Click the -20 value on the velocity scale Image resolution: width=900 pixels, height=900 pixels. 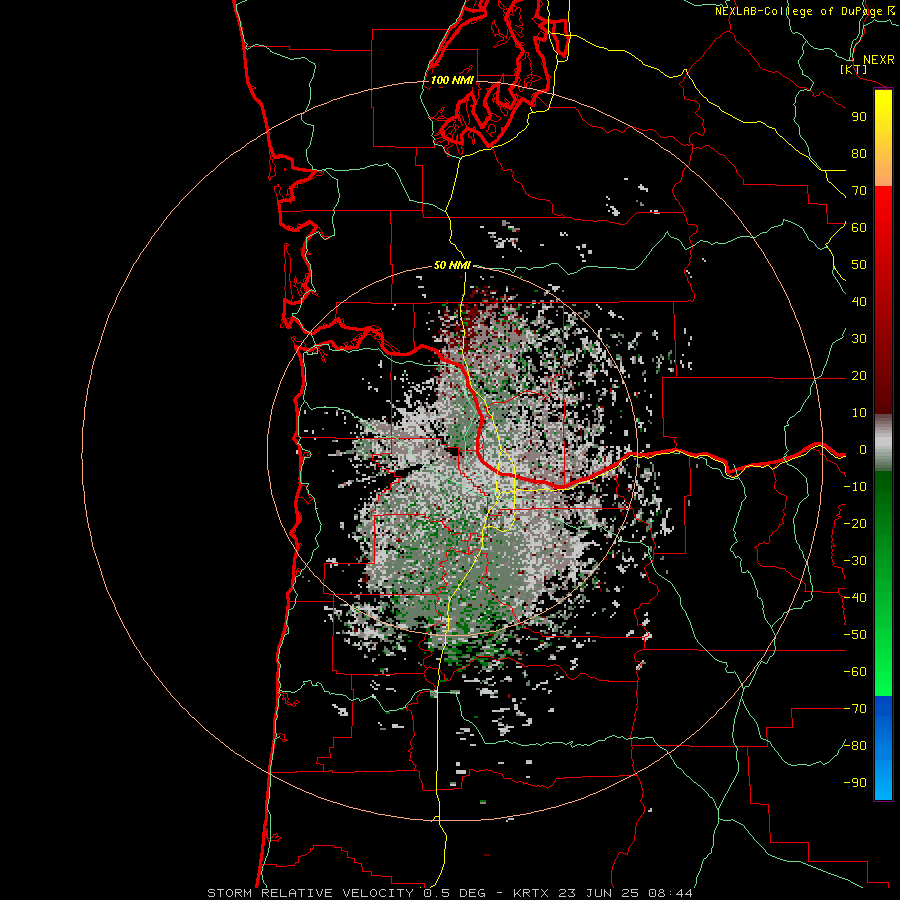(855, 523)
